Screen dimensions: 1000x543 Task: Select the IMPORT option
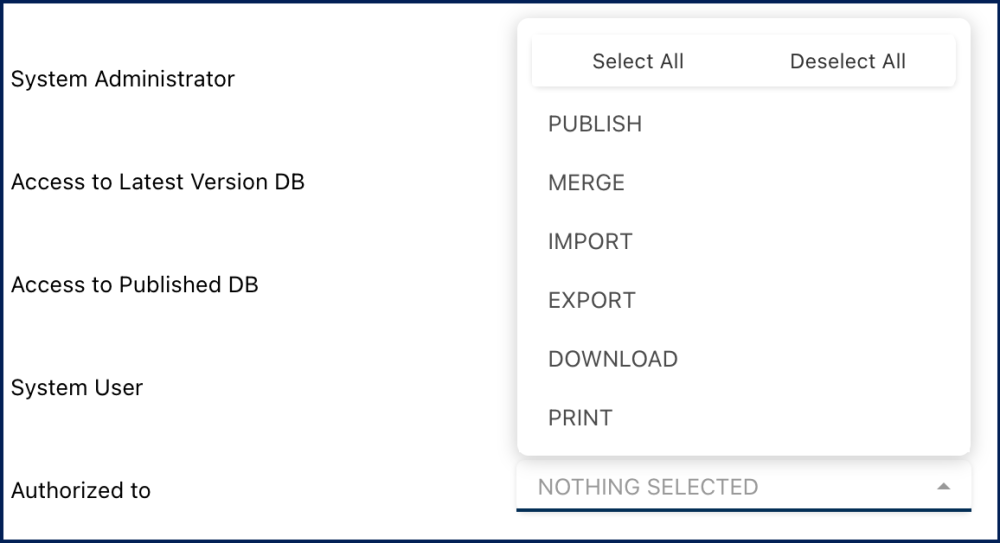[590, 242]
